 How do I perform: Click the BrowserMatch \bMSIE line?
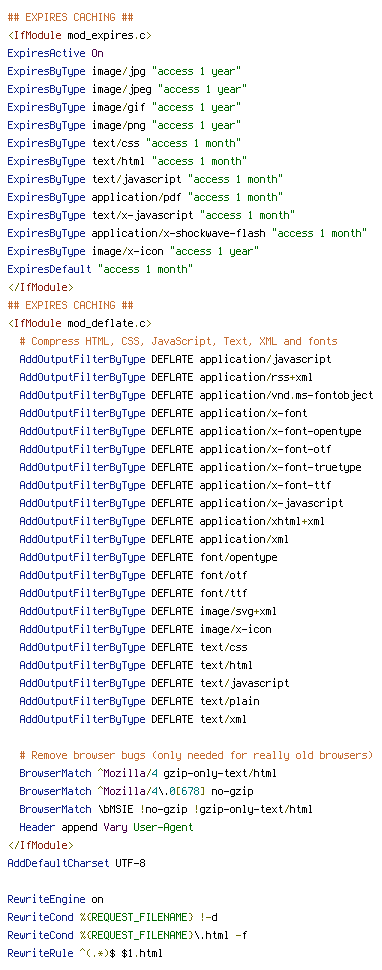pyautogui.click(x=166, y=809)
